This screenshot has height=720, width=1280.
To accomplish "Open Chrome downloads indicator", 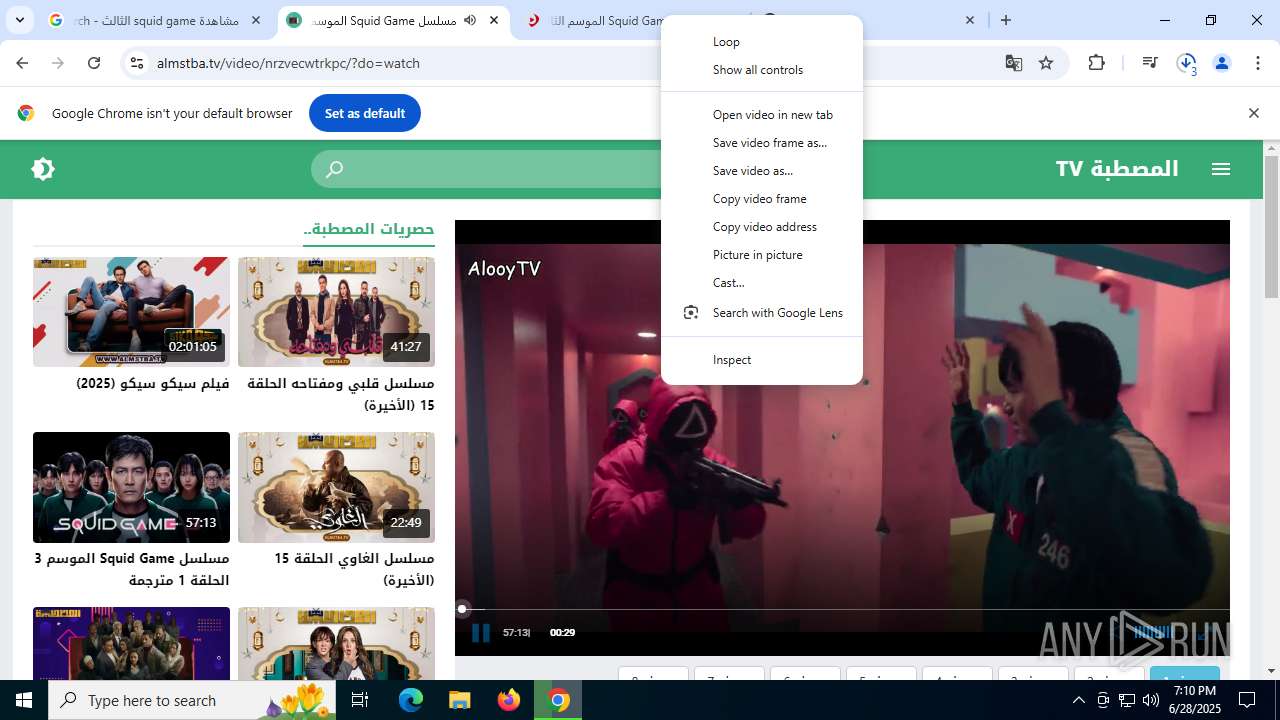I will [1187, 63].
